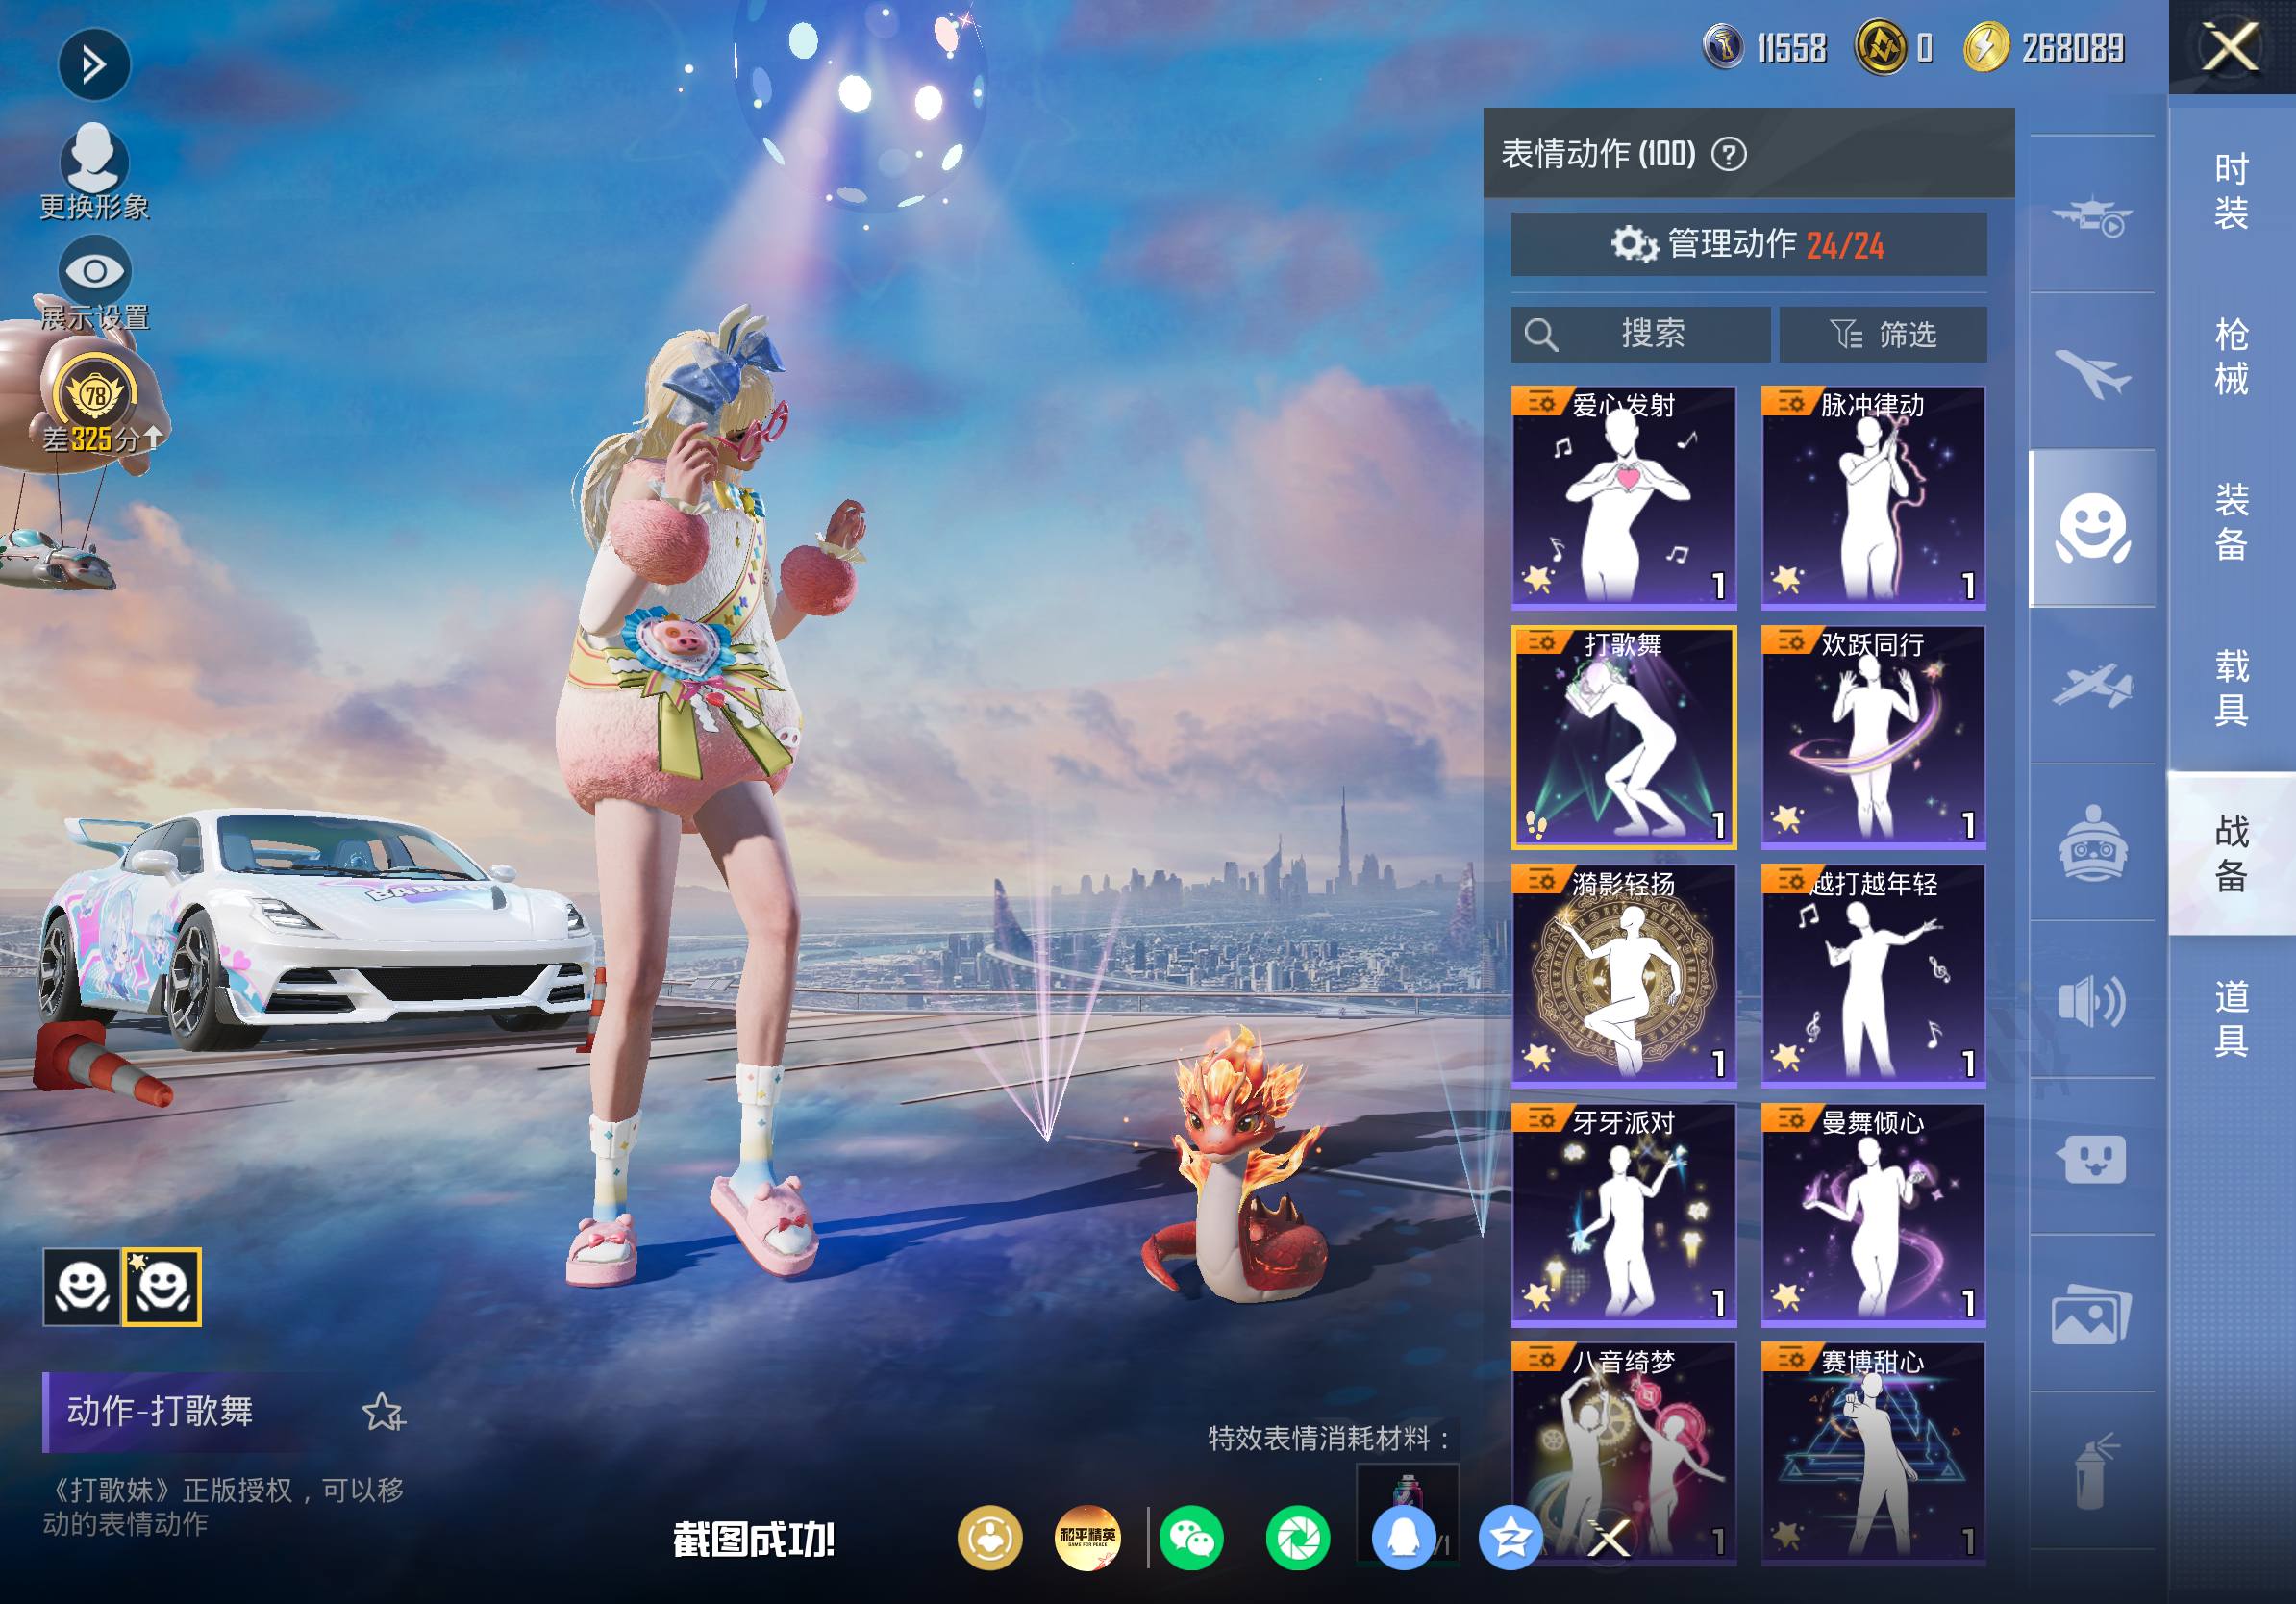Switch to the 载具 tab

tap(2231, 687)
